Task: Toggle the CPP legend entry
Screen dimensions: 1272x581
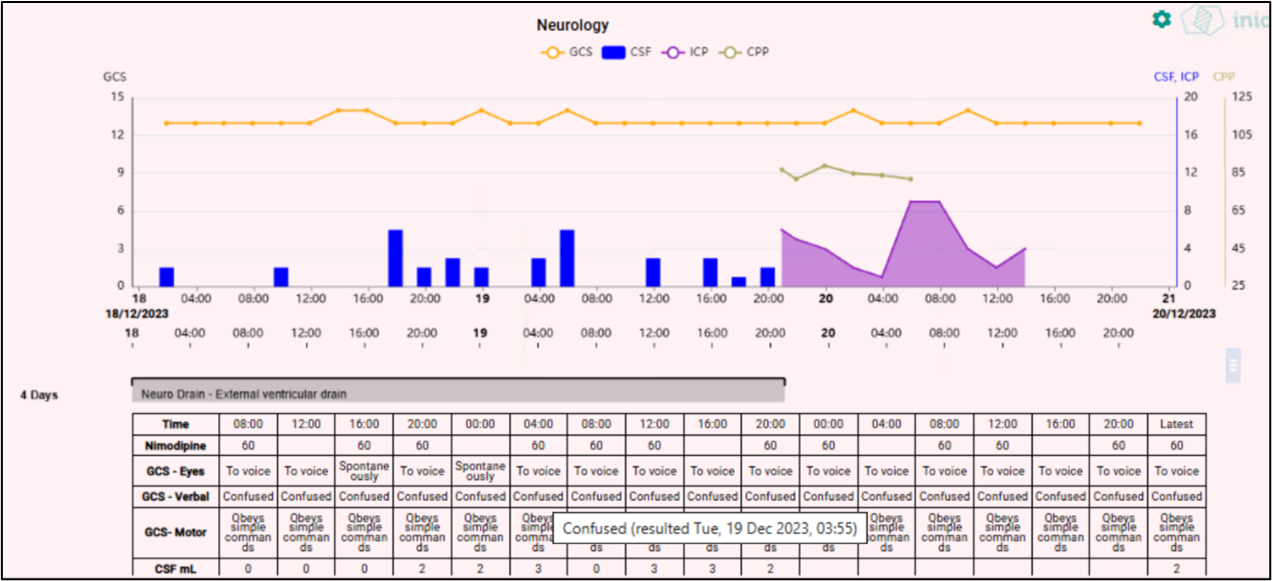Action: pos(748,52)
